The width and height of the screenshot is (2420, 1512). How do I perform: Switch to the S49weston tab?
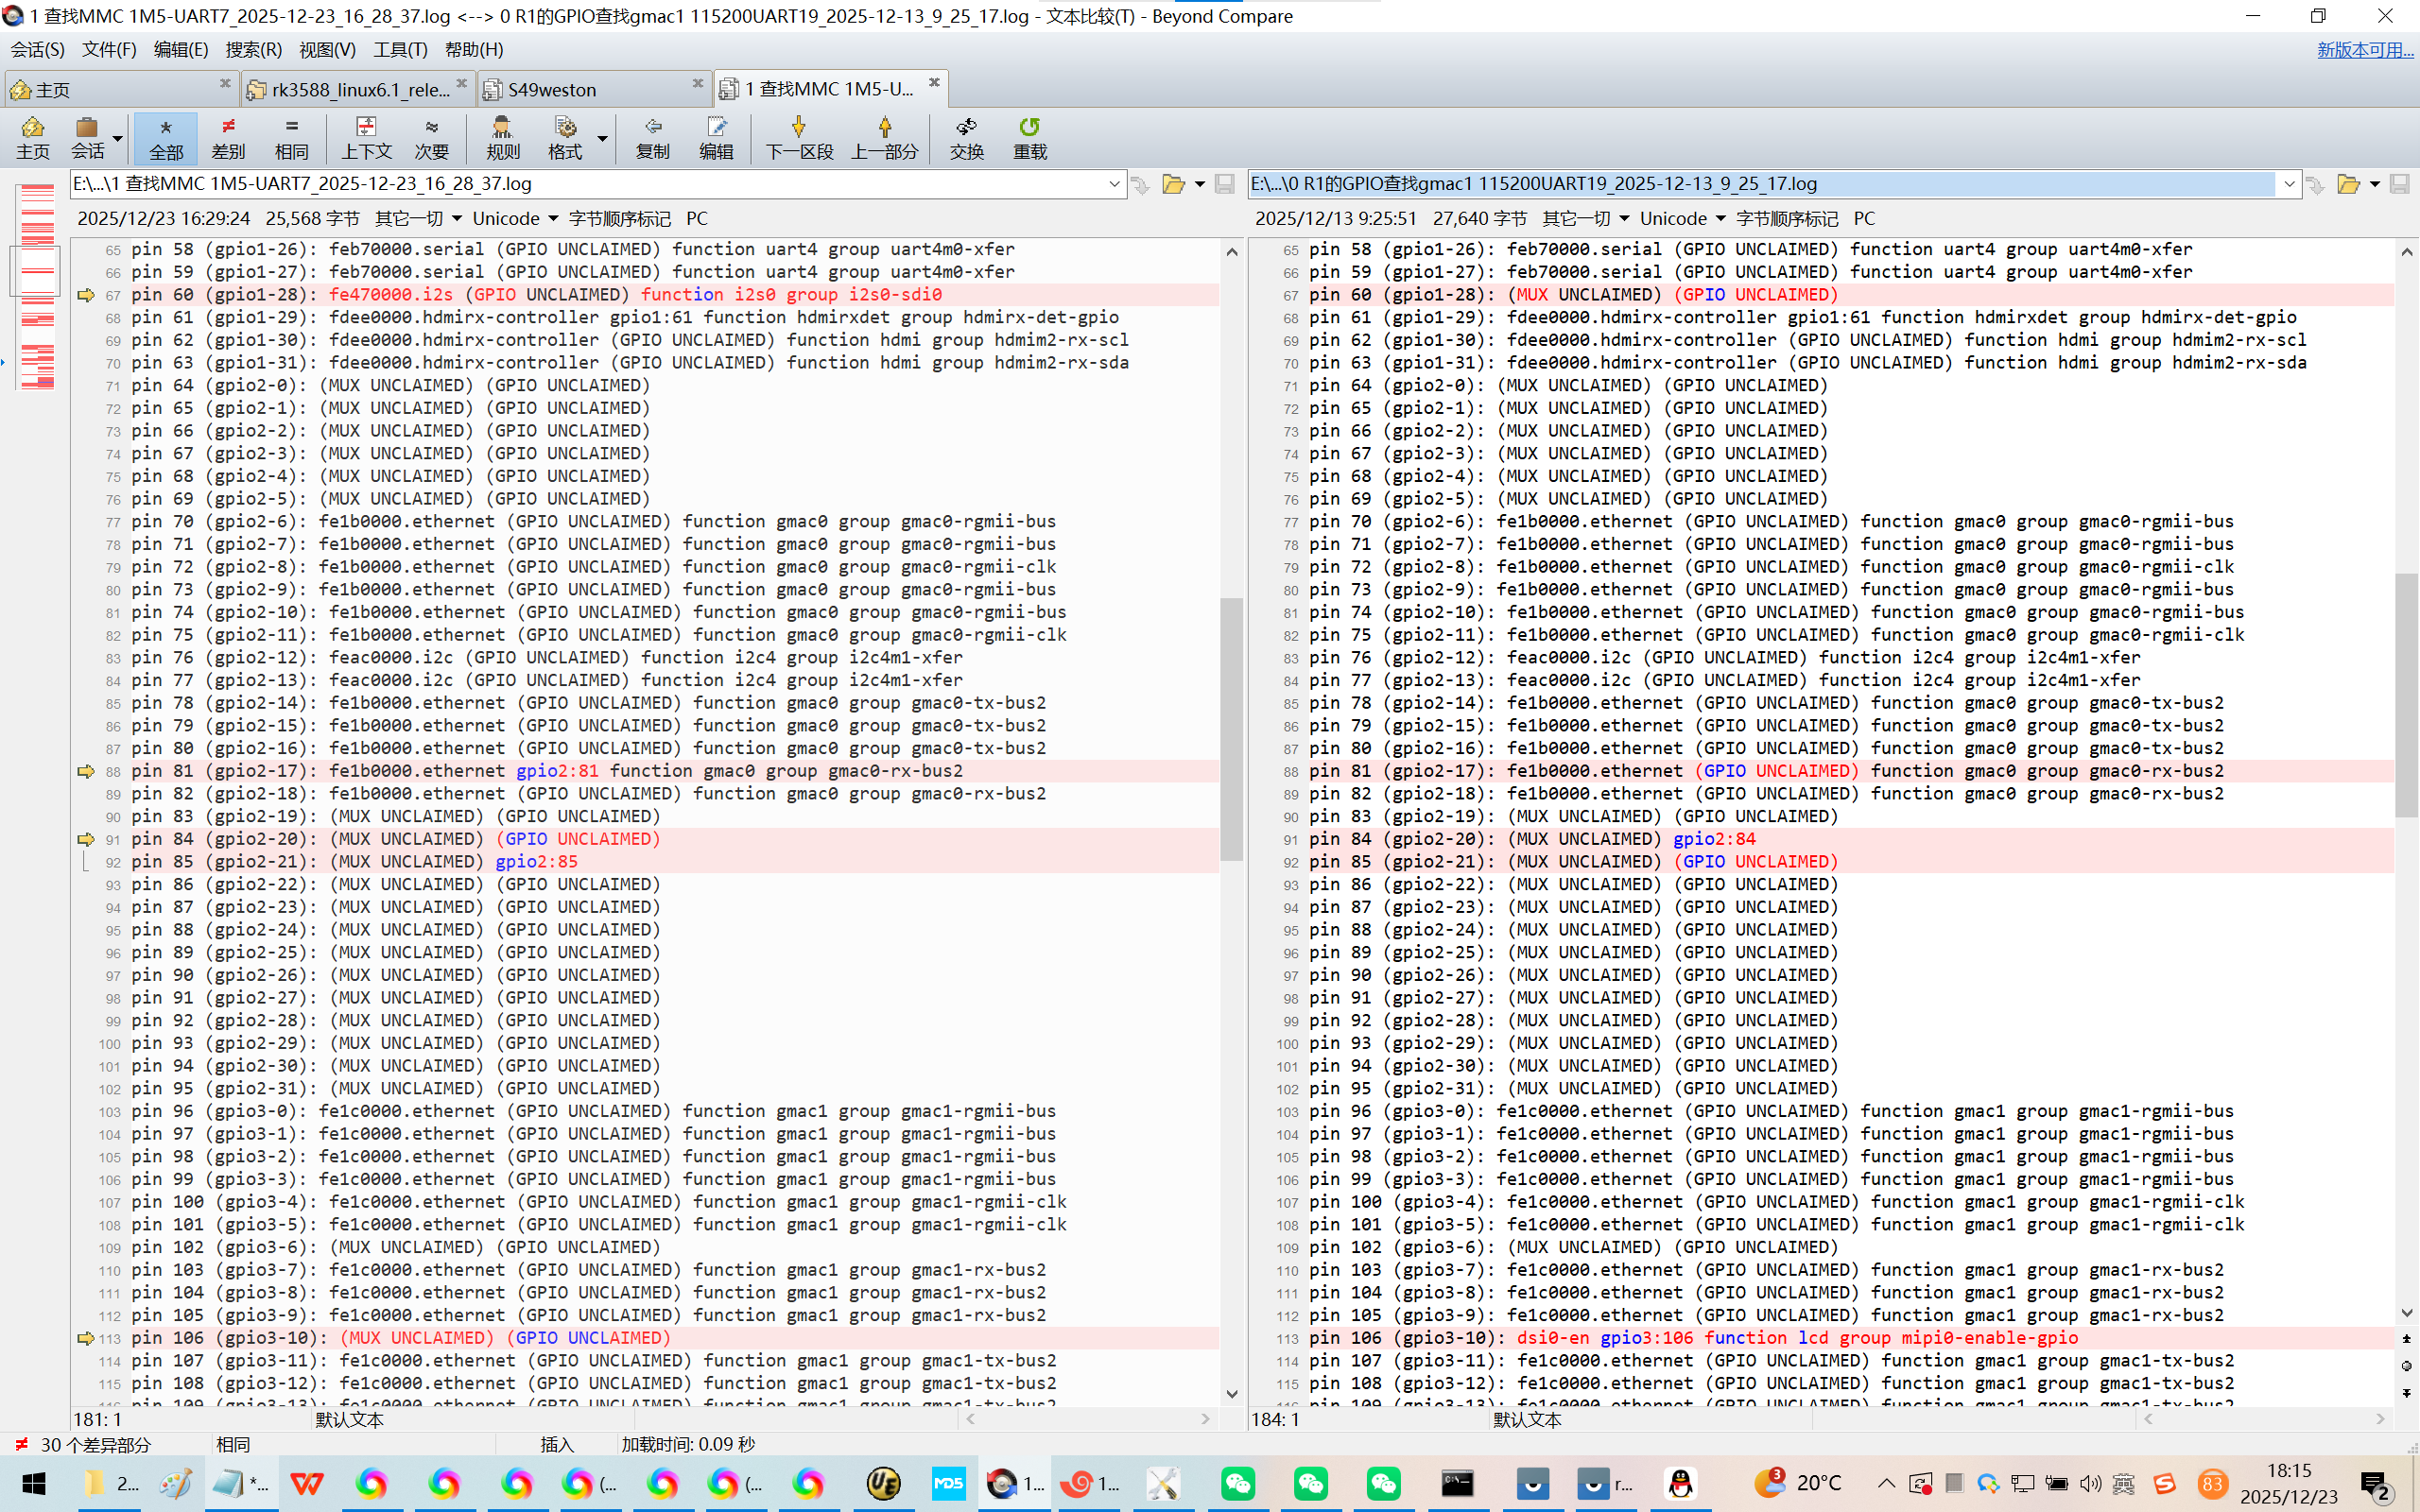point(552,89)
